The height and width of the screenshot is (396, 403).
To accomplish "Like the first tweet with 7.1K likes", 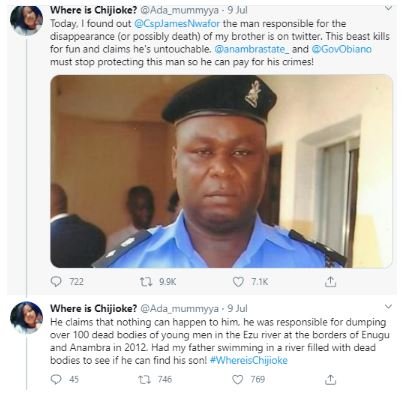I will pos(238,282).
